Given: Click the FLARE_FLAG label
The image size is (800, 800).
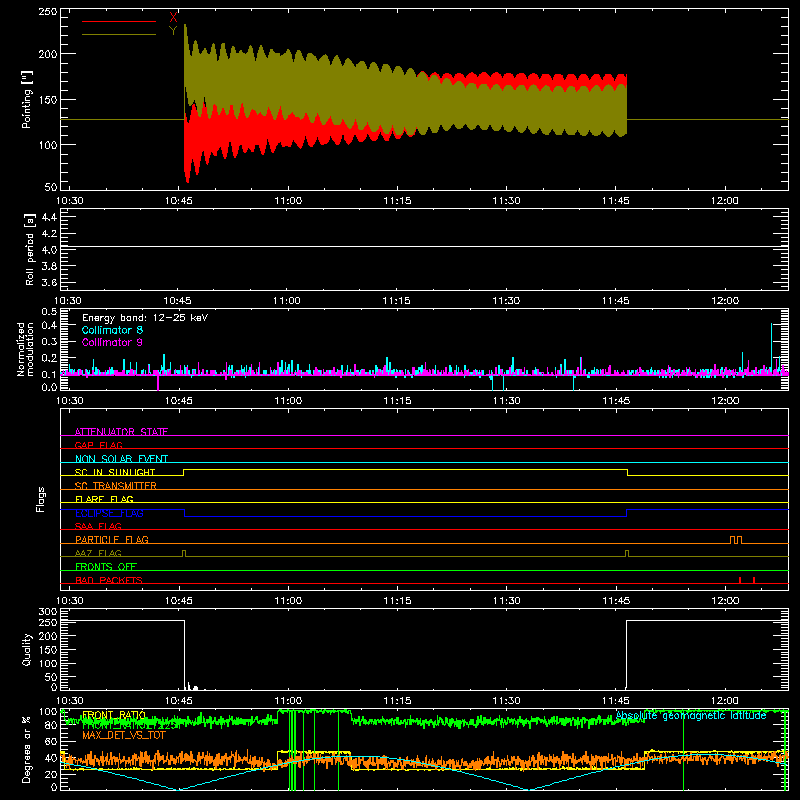Looking at the screenshot, I should (104, 499).
